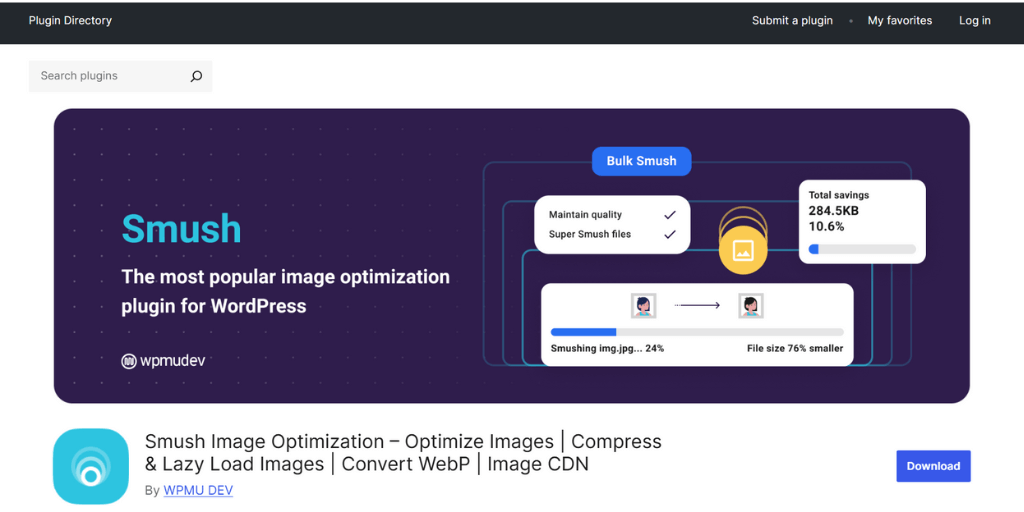Click the banner tagline about image optimization

285,291
